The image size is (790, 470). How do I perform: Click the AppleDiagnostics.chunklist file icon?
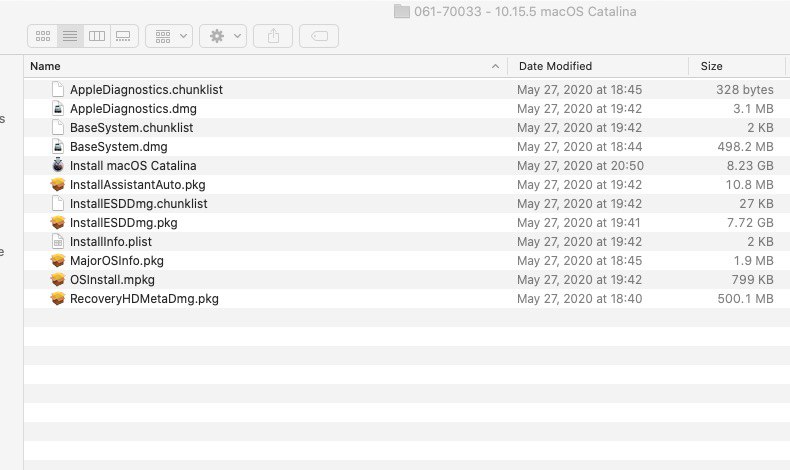tap(58, 89)
